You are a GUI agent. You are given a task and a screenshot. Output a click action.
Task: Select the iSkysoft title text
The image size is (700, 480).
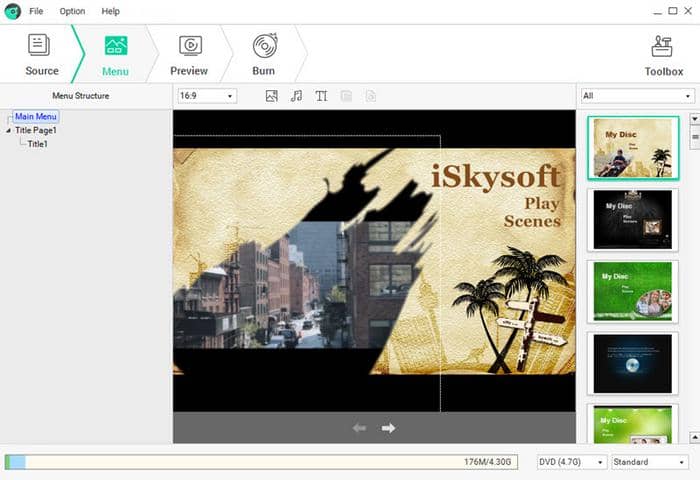pos(496,176)
